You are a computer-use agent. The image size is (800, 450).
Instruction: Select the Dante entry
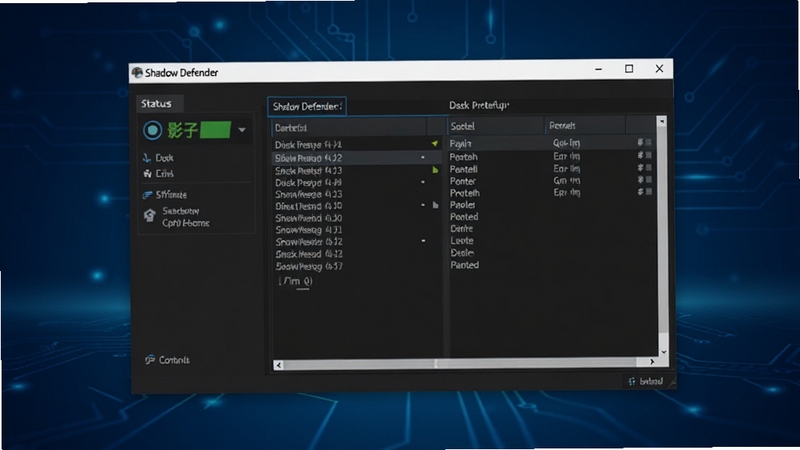coord(461,229)
